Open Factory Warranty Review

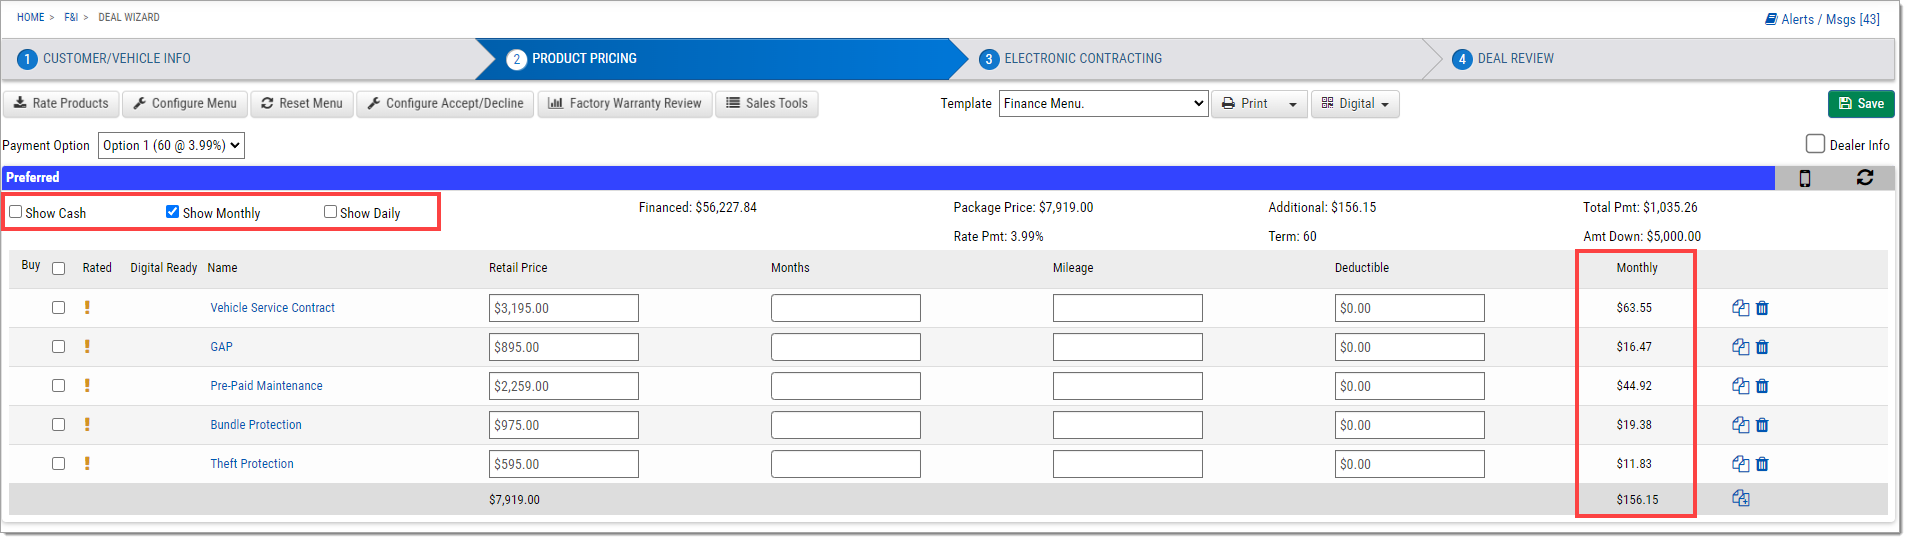click(x=625, y=104)
